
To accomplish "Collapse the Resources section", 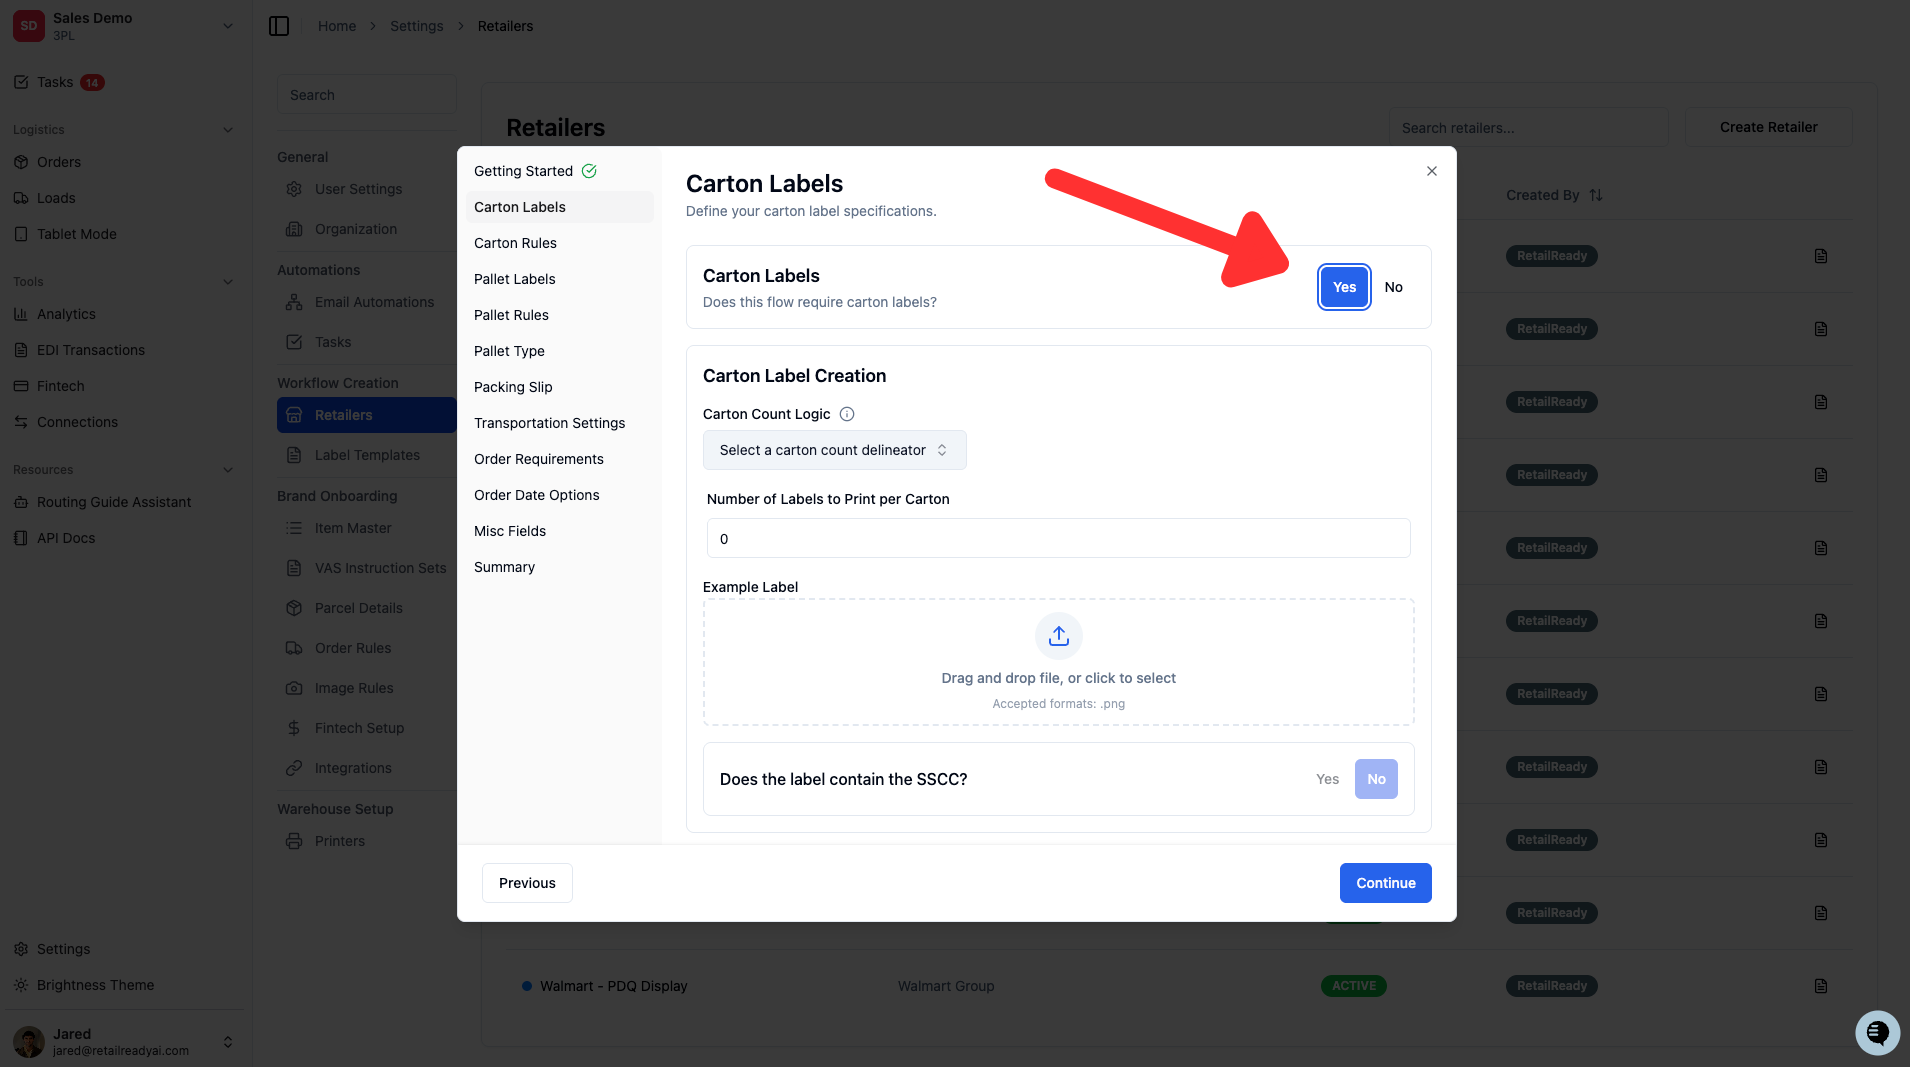I will point(227,470).
